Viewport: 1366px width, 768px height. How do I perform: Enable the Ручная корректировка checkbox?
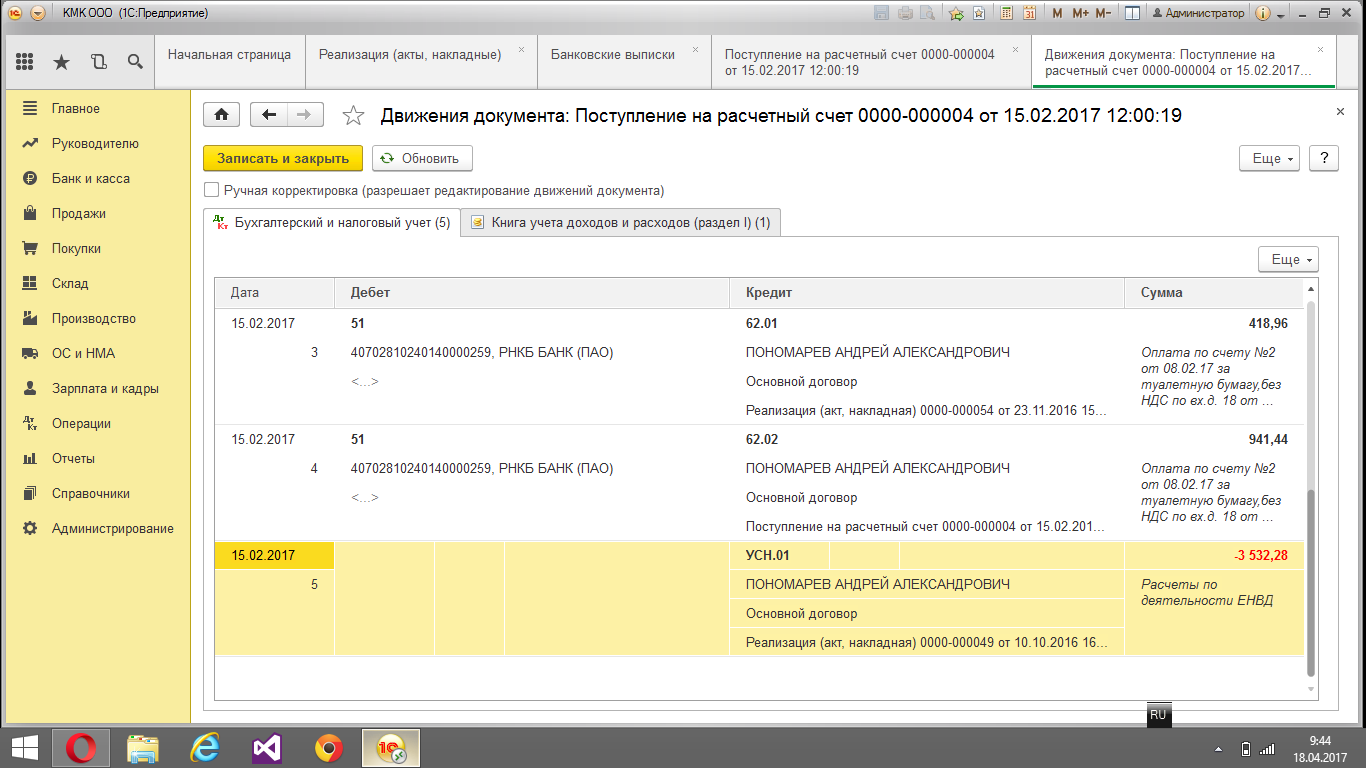click(211, 190)
